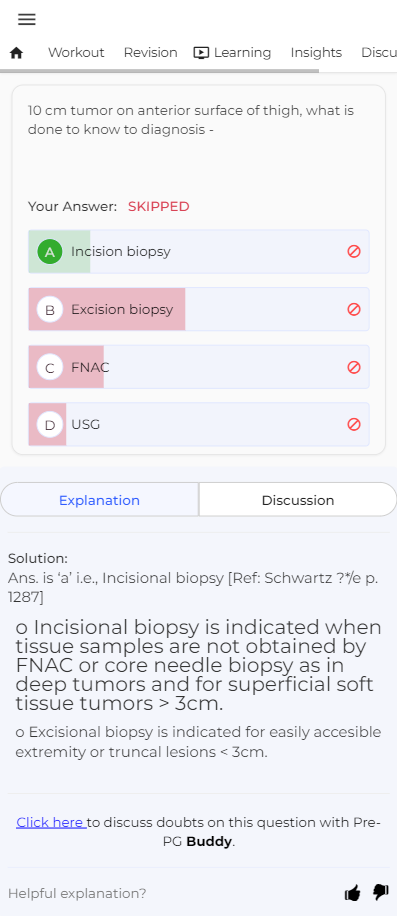The height and width of the screenshot is (916, 397).
Task: Click the thumbs up icon
Action: tap(353, 893)
